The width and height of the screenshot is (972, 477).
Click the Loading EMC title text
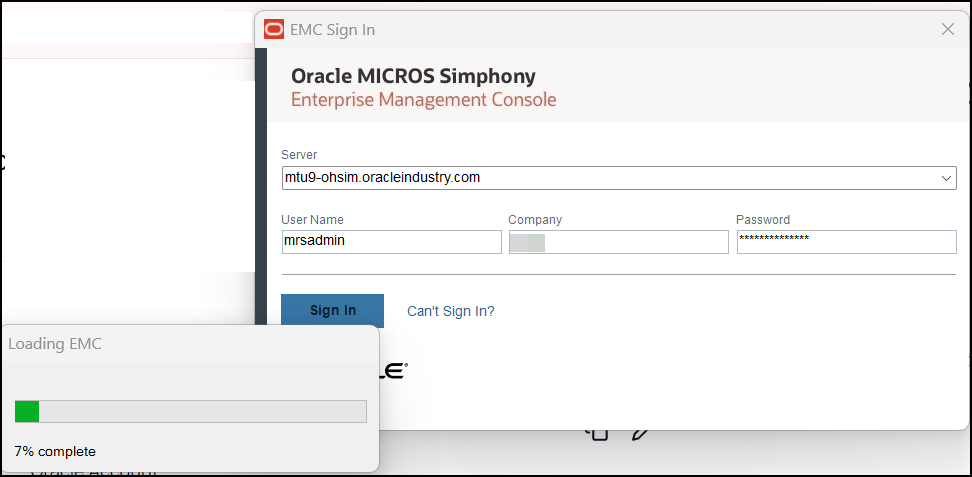tap(55, 344)
